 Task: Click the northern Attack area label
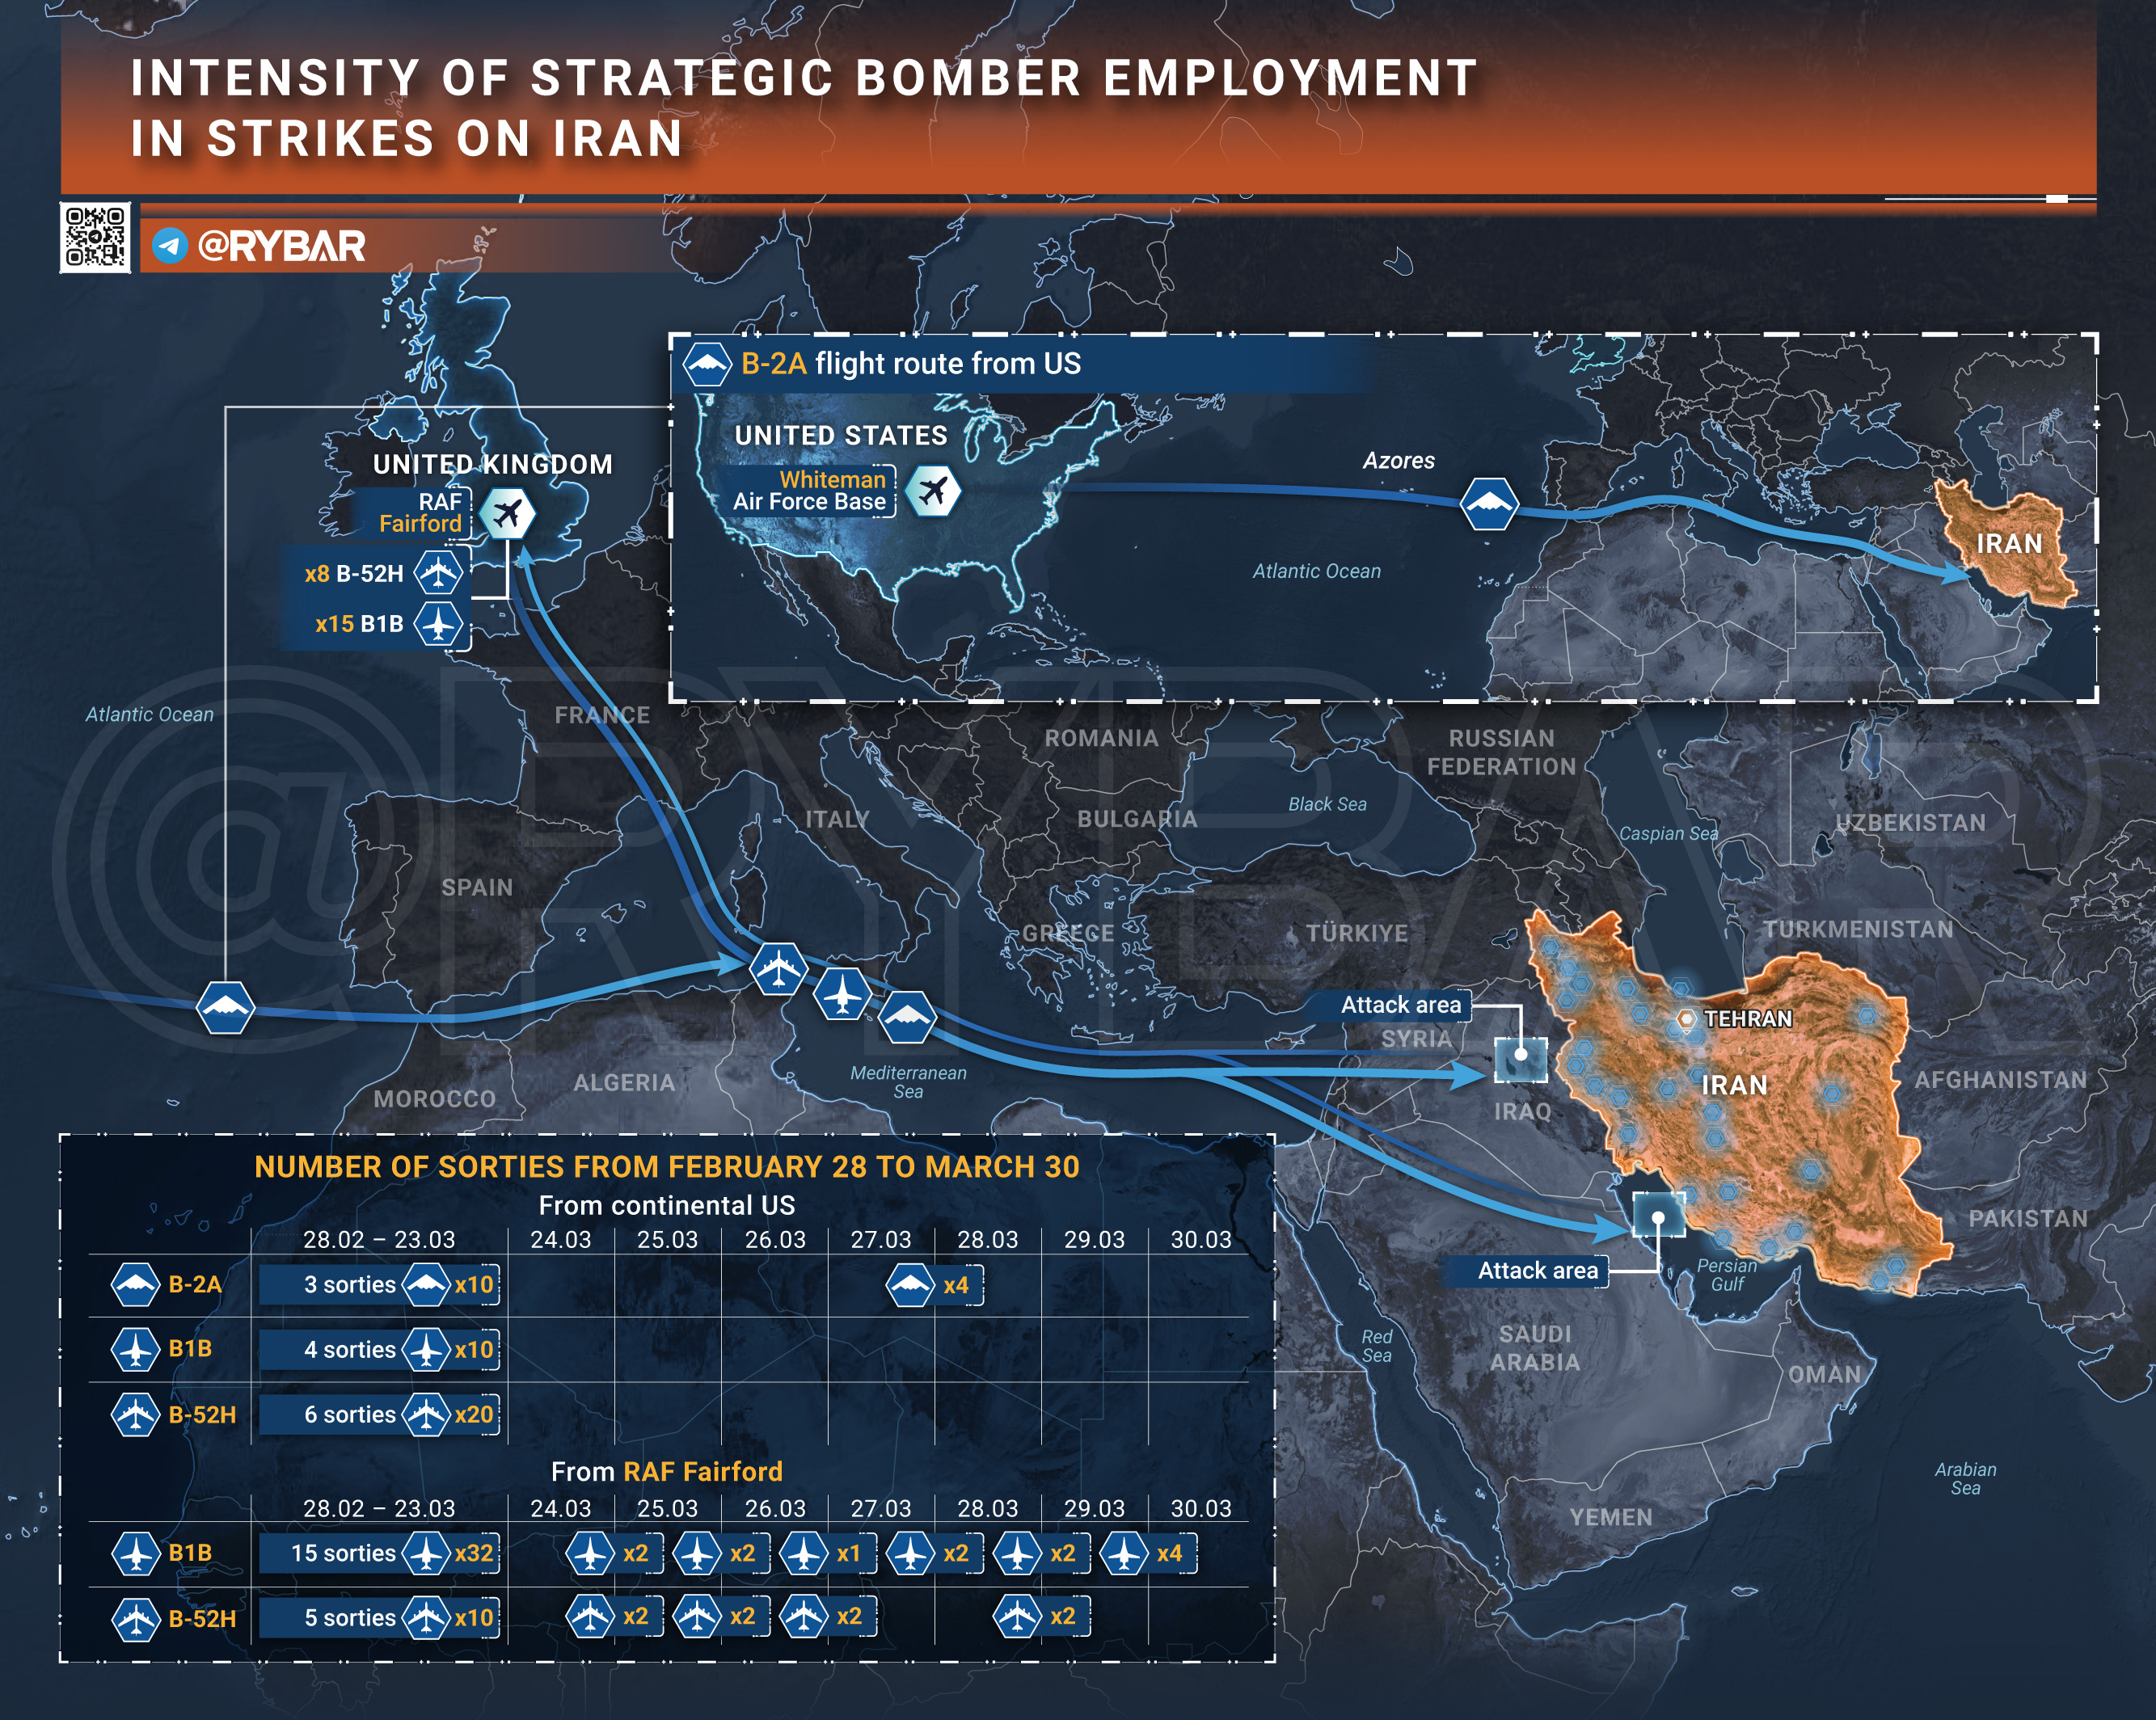click(x=1400, y=1005)
